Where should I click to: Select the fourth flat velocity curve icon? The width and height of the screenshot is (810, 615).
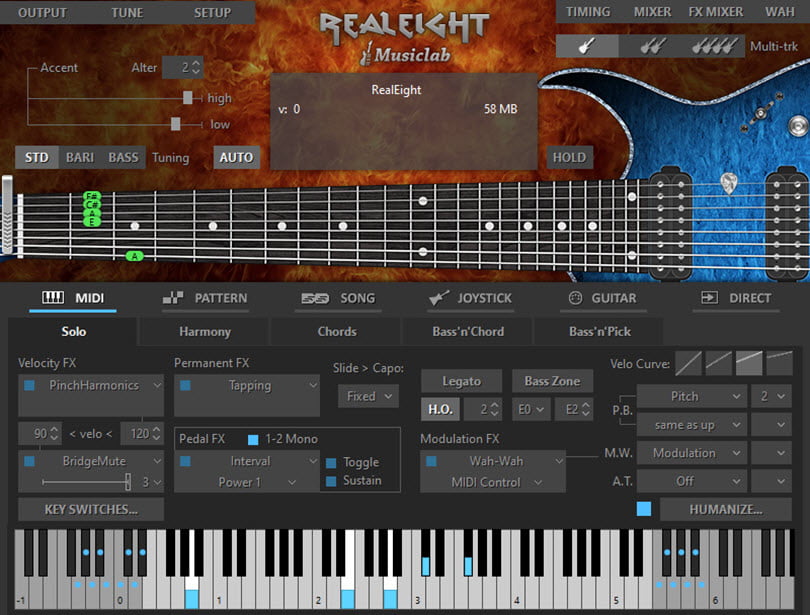pos(780,364)
